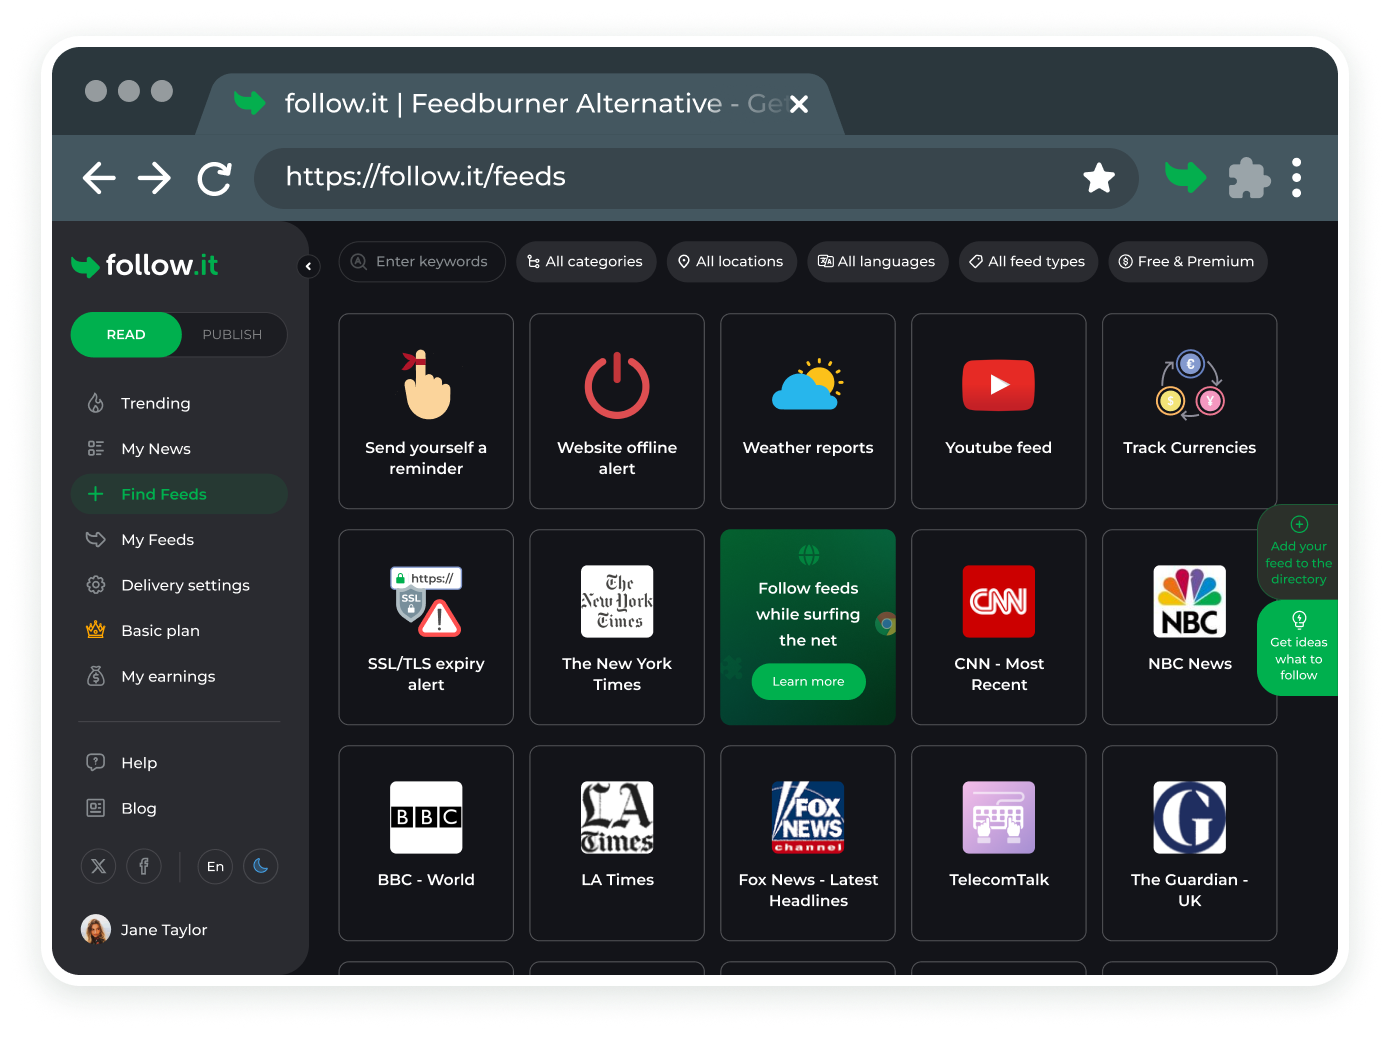Click the Weather reports cloud icon

[x=808, y=385]
